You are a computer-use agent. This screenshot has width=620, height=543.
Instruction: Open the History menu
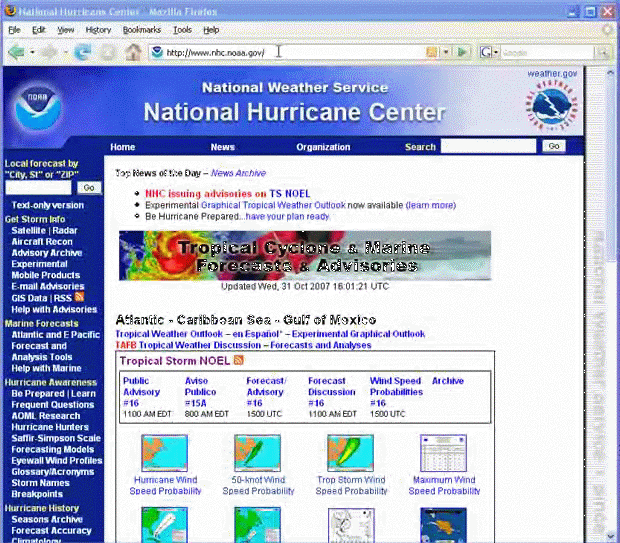pyautogui.click(x=98, y=30)
